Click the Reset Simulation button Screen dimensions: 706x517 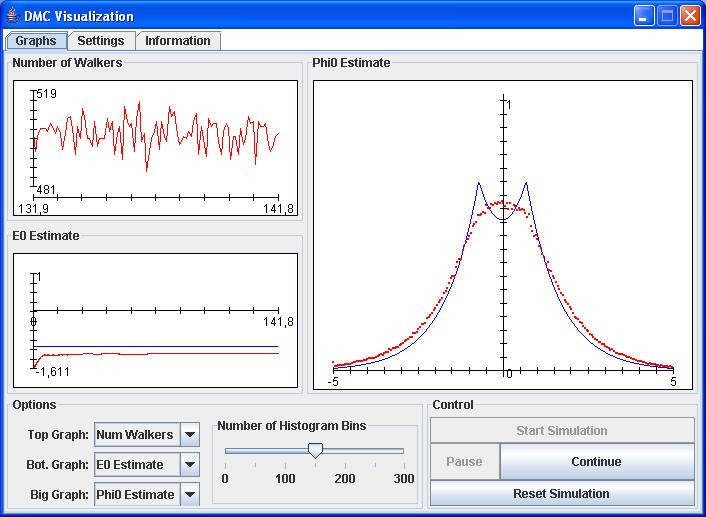(x=562, y=493)
